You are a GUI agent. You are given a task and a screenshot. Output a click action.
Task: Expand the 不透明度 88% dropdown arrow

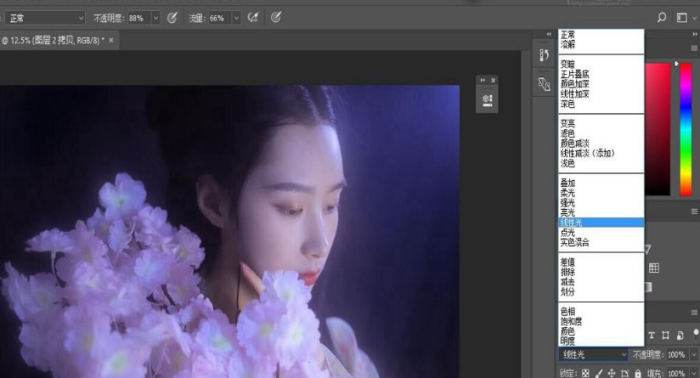(156, 18)
